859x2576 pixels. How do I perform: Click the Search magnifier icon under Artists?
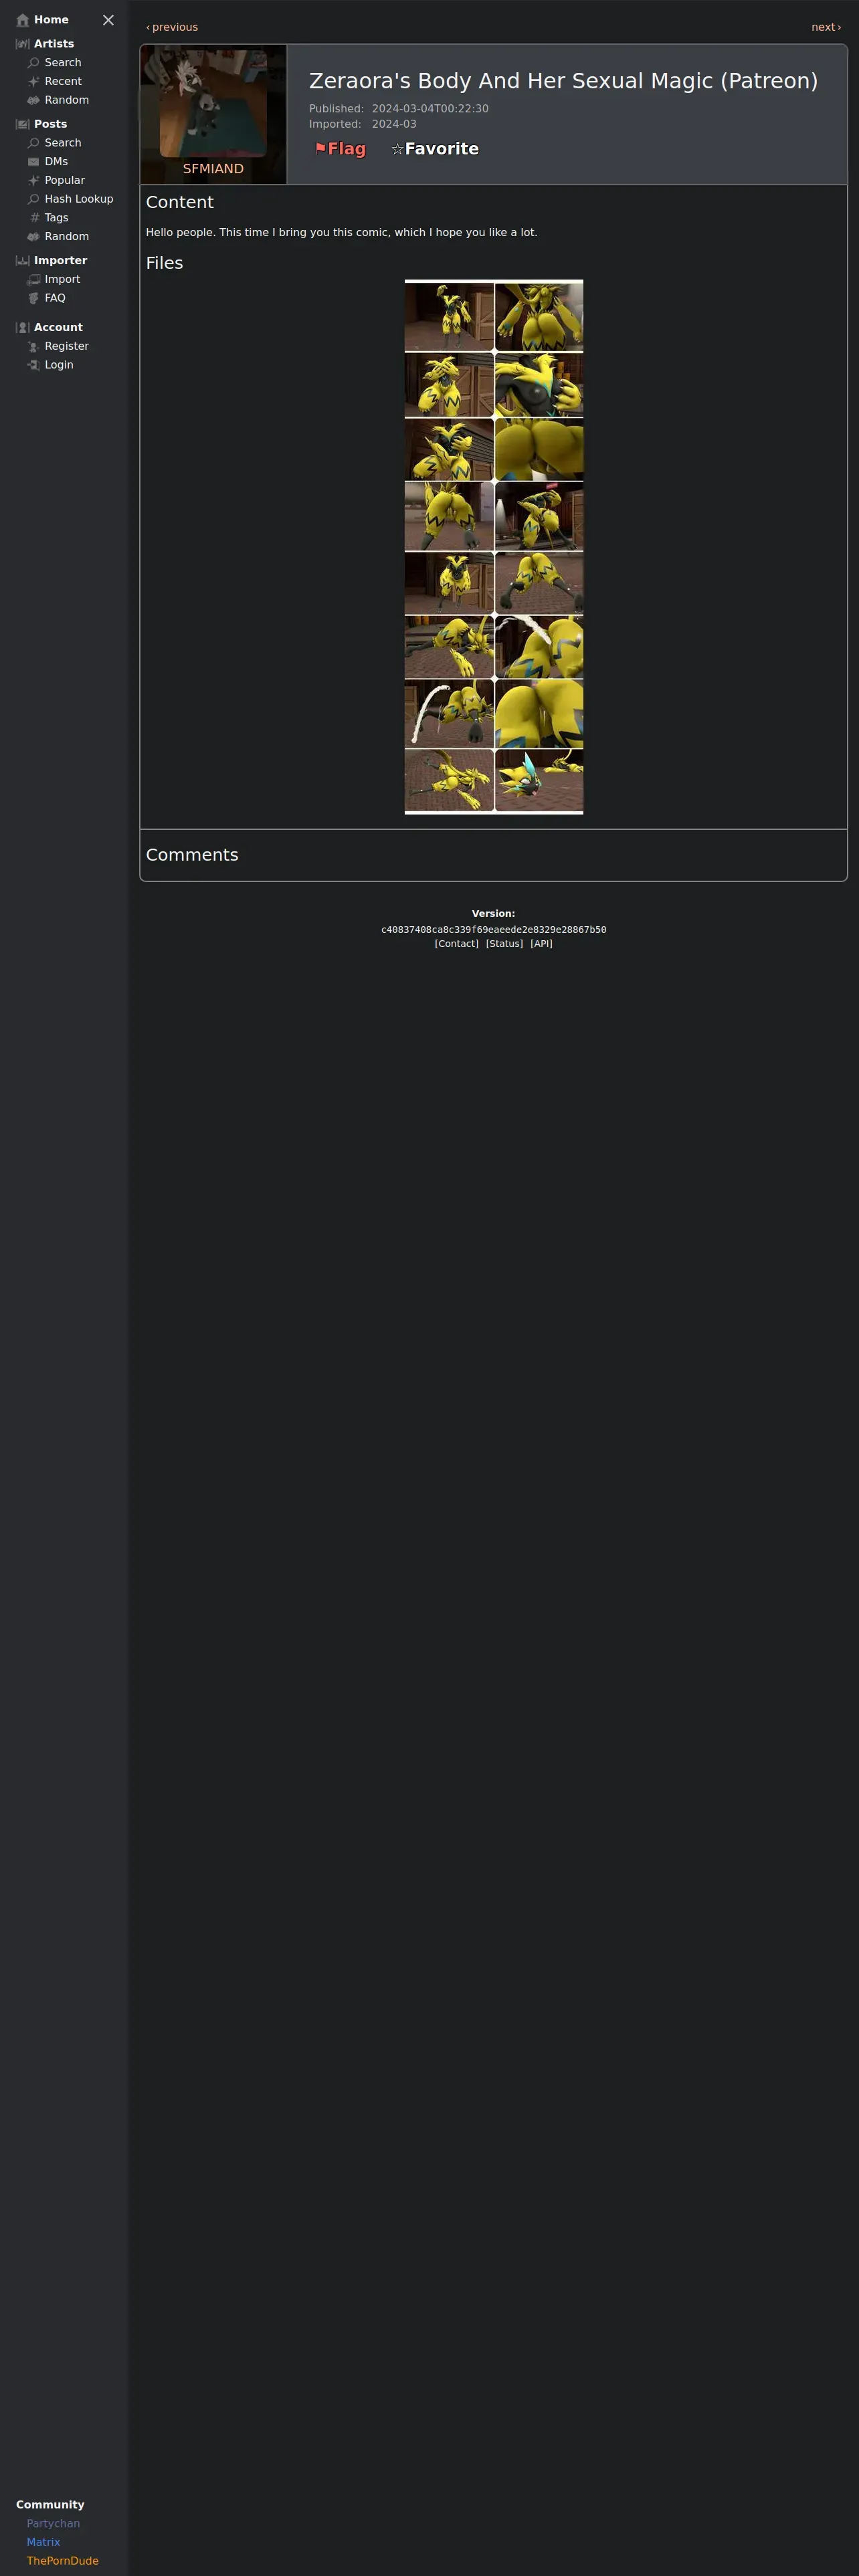pyautogui.click(x=33, y=63)
